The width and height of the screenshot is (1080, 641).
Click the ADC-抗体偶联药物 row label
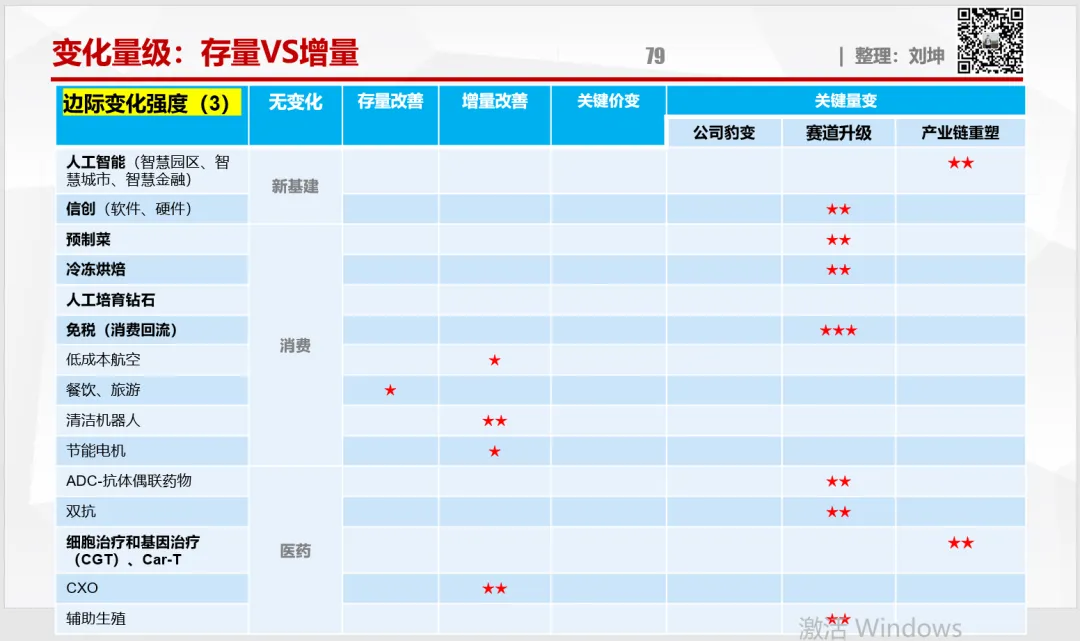[129, 481]
